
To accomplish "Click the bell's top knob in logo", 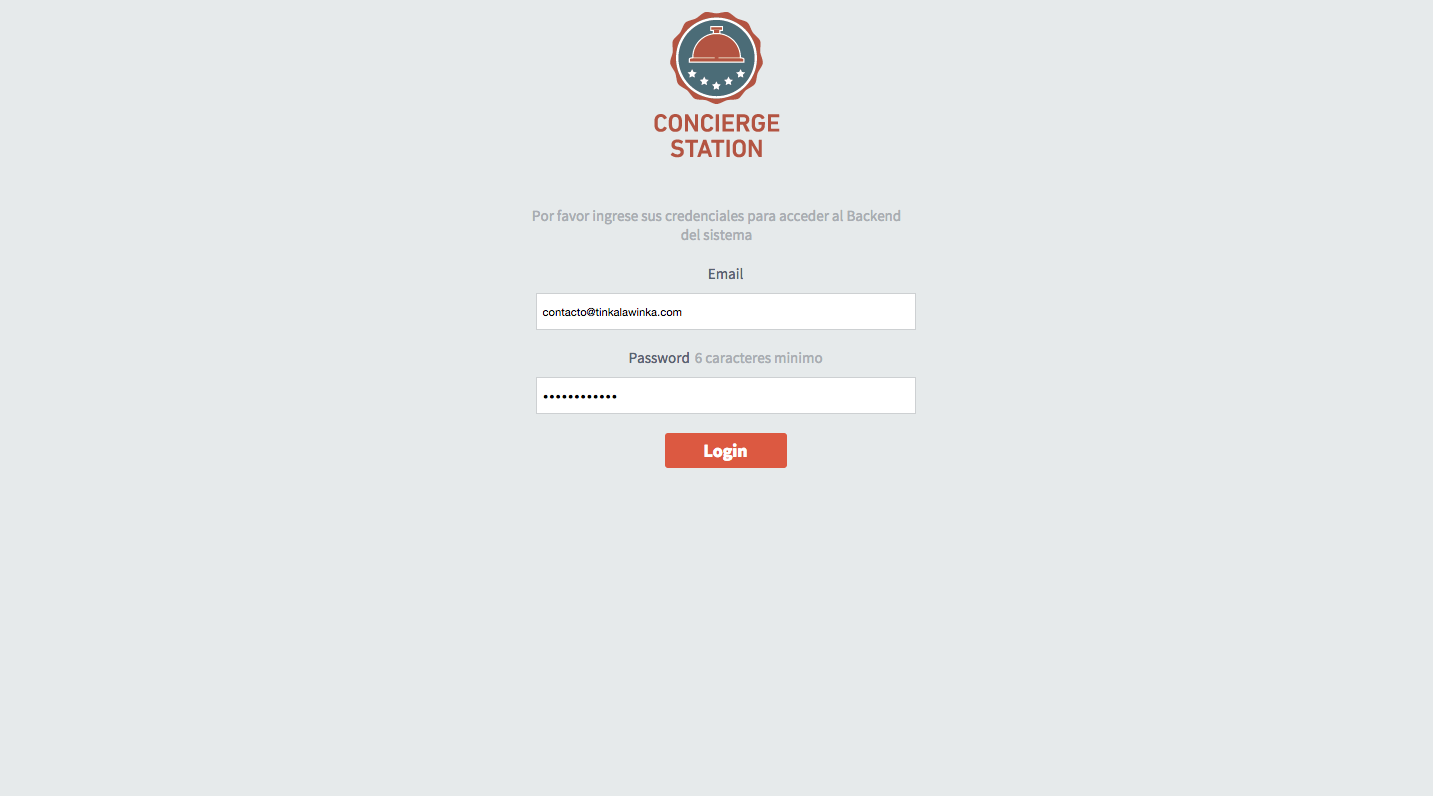I will [716, 29].
